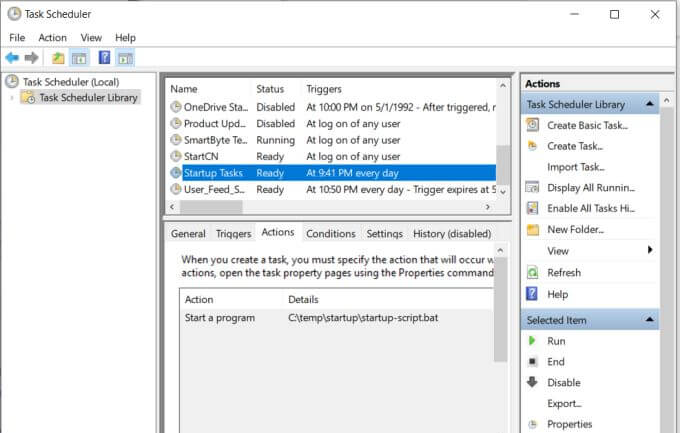The width and height of the screenshot is (680, 433).
Task: Click the task list horizontal scrollbar thumb
Action: point(211,207)
